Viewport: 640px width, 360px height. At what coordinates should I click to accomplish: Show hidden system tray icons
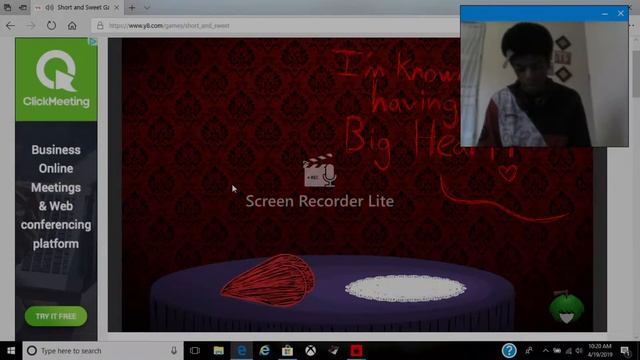point(546,351)
